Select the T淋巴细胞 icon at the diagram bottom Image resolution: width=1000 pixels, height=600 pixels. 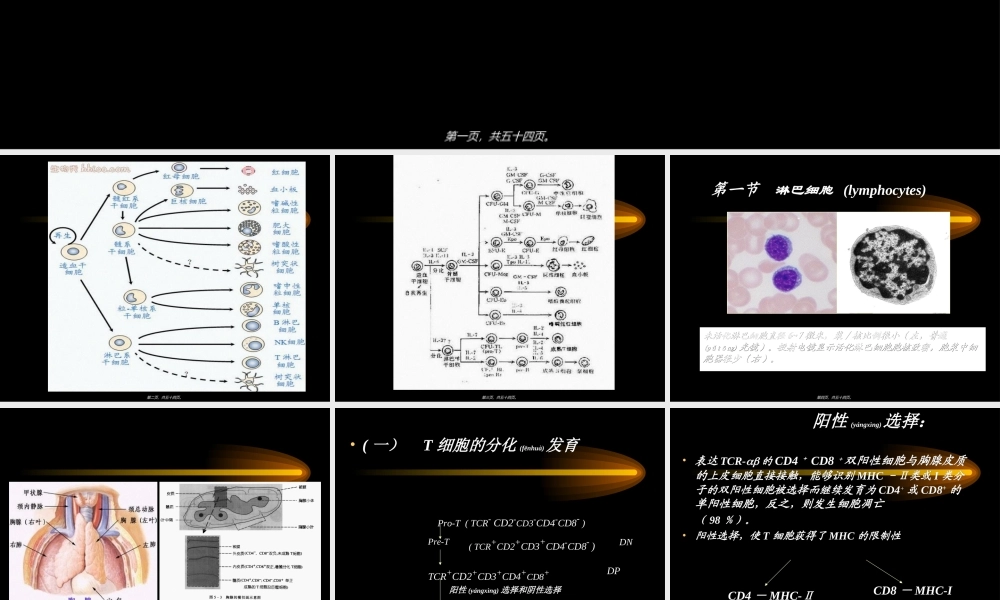pos(252,362)
